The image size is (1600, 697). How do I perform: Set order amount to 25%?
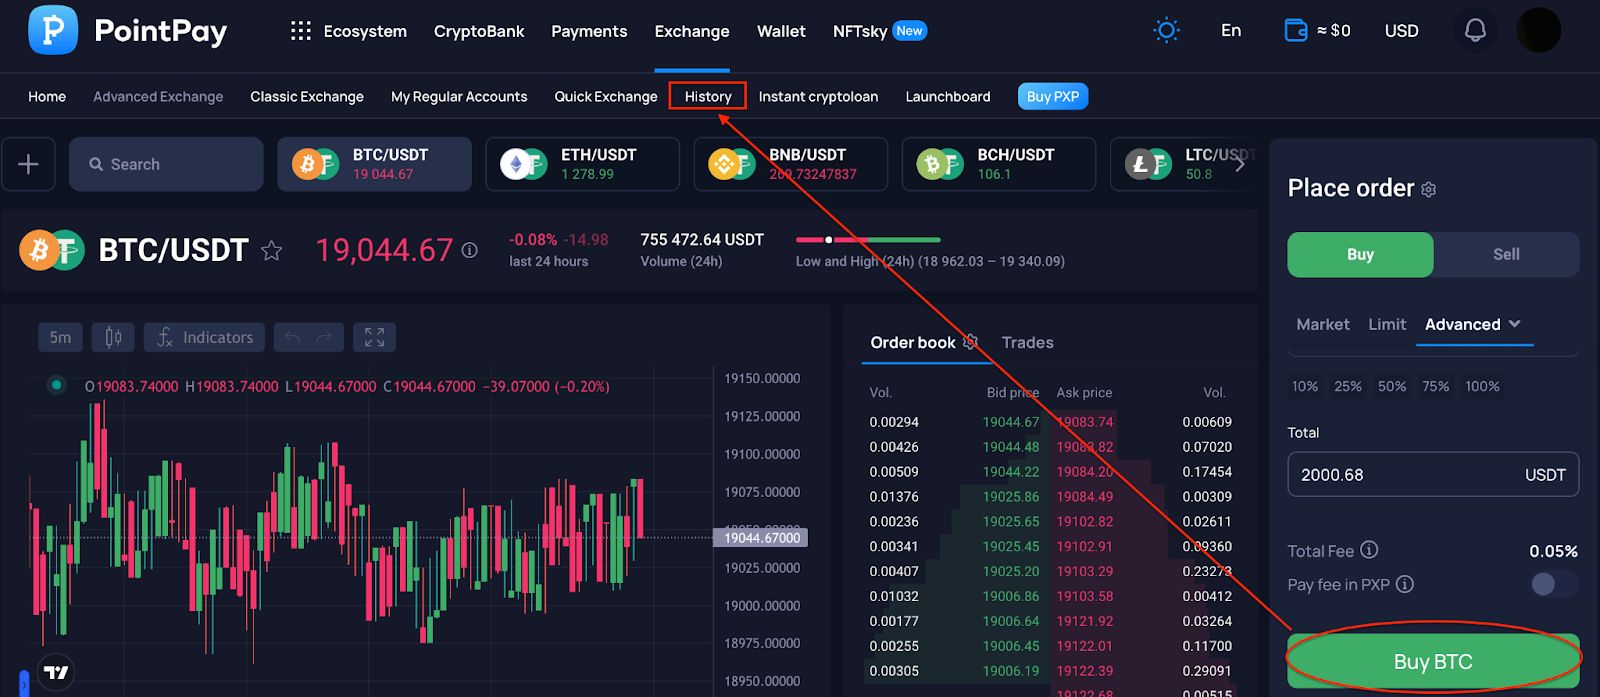(x=1348, y=386)
